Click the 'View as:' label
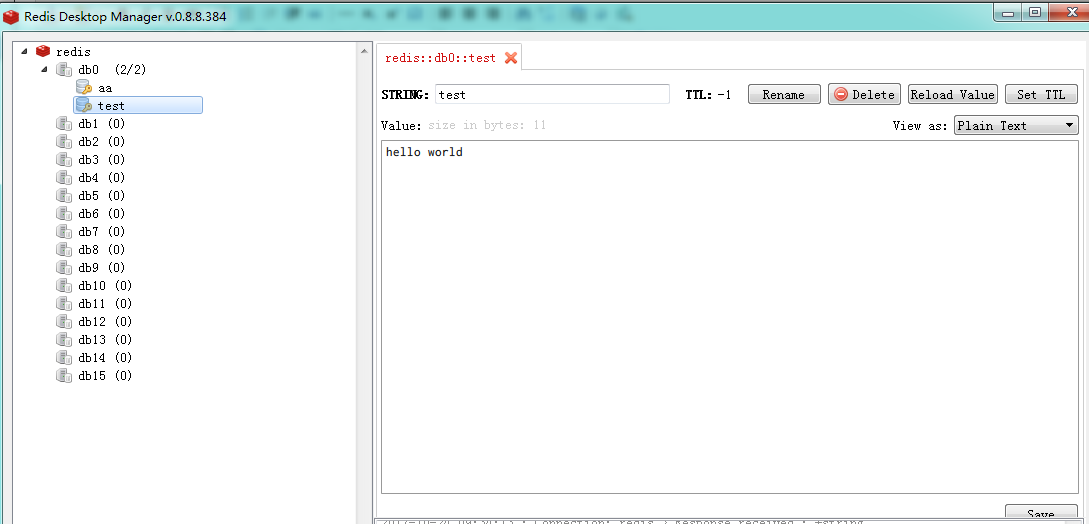The height and width of the screenshot is (524, 1089). pyautogui.click(x=920, y=126)
